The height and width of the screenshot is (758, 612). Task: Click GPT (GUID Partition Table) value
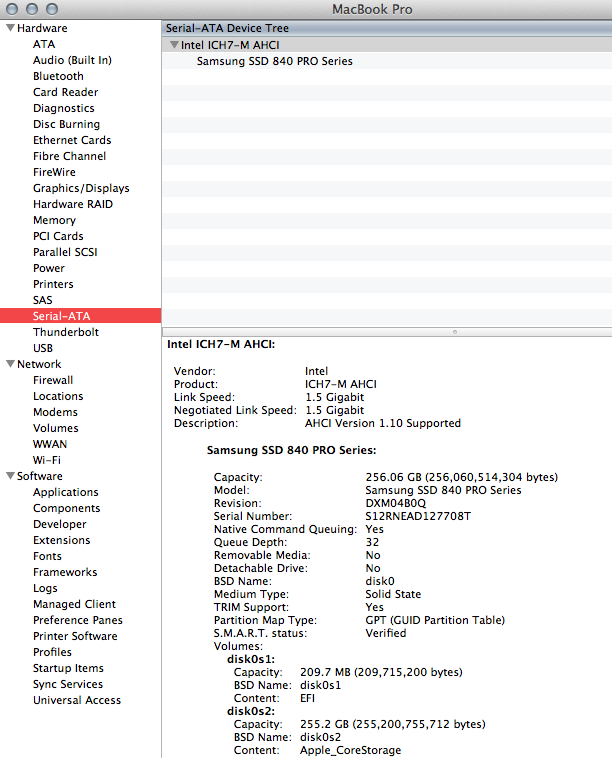435,620
